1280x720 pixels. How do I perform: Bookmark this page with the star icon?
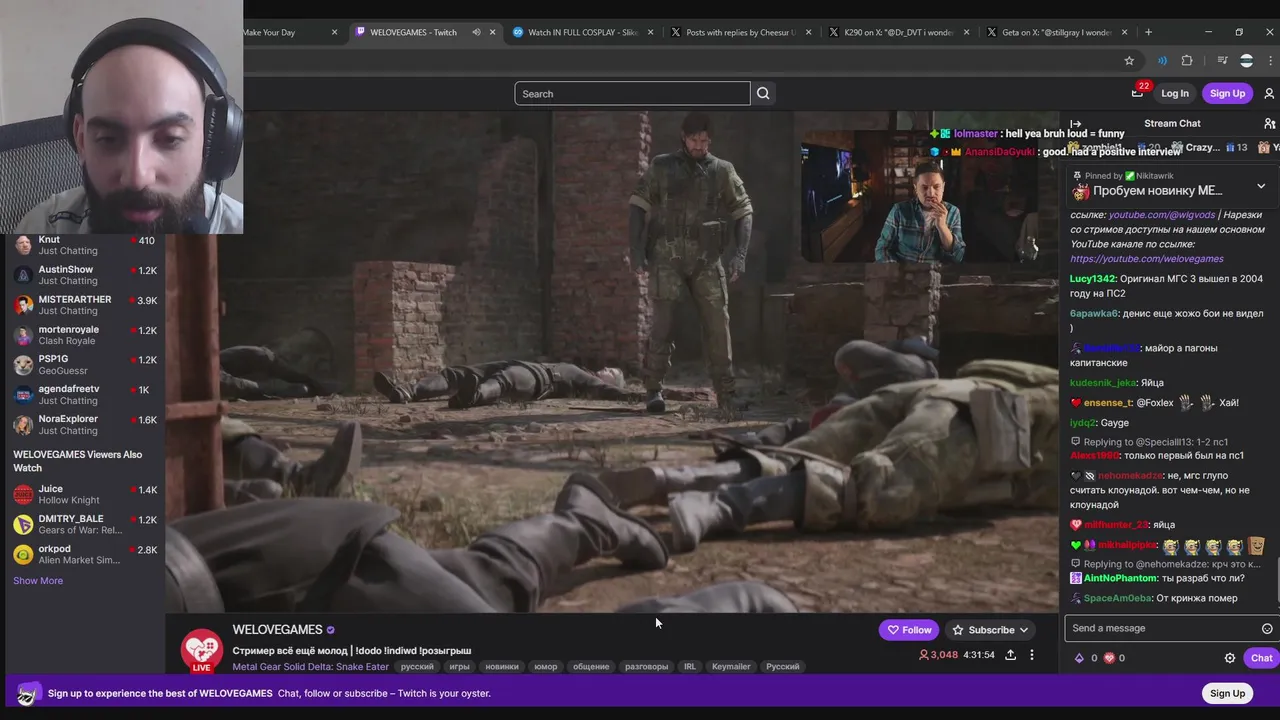pos(1129,61)
